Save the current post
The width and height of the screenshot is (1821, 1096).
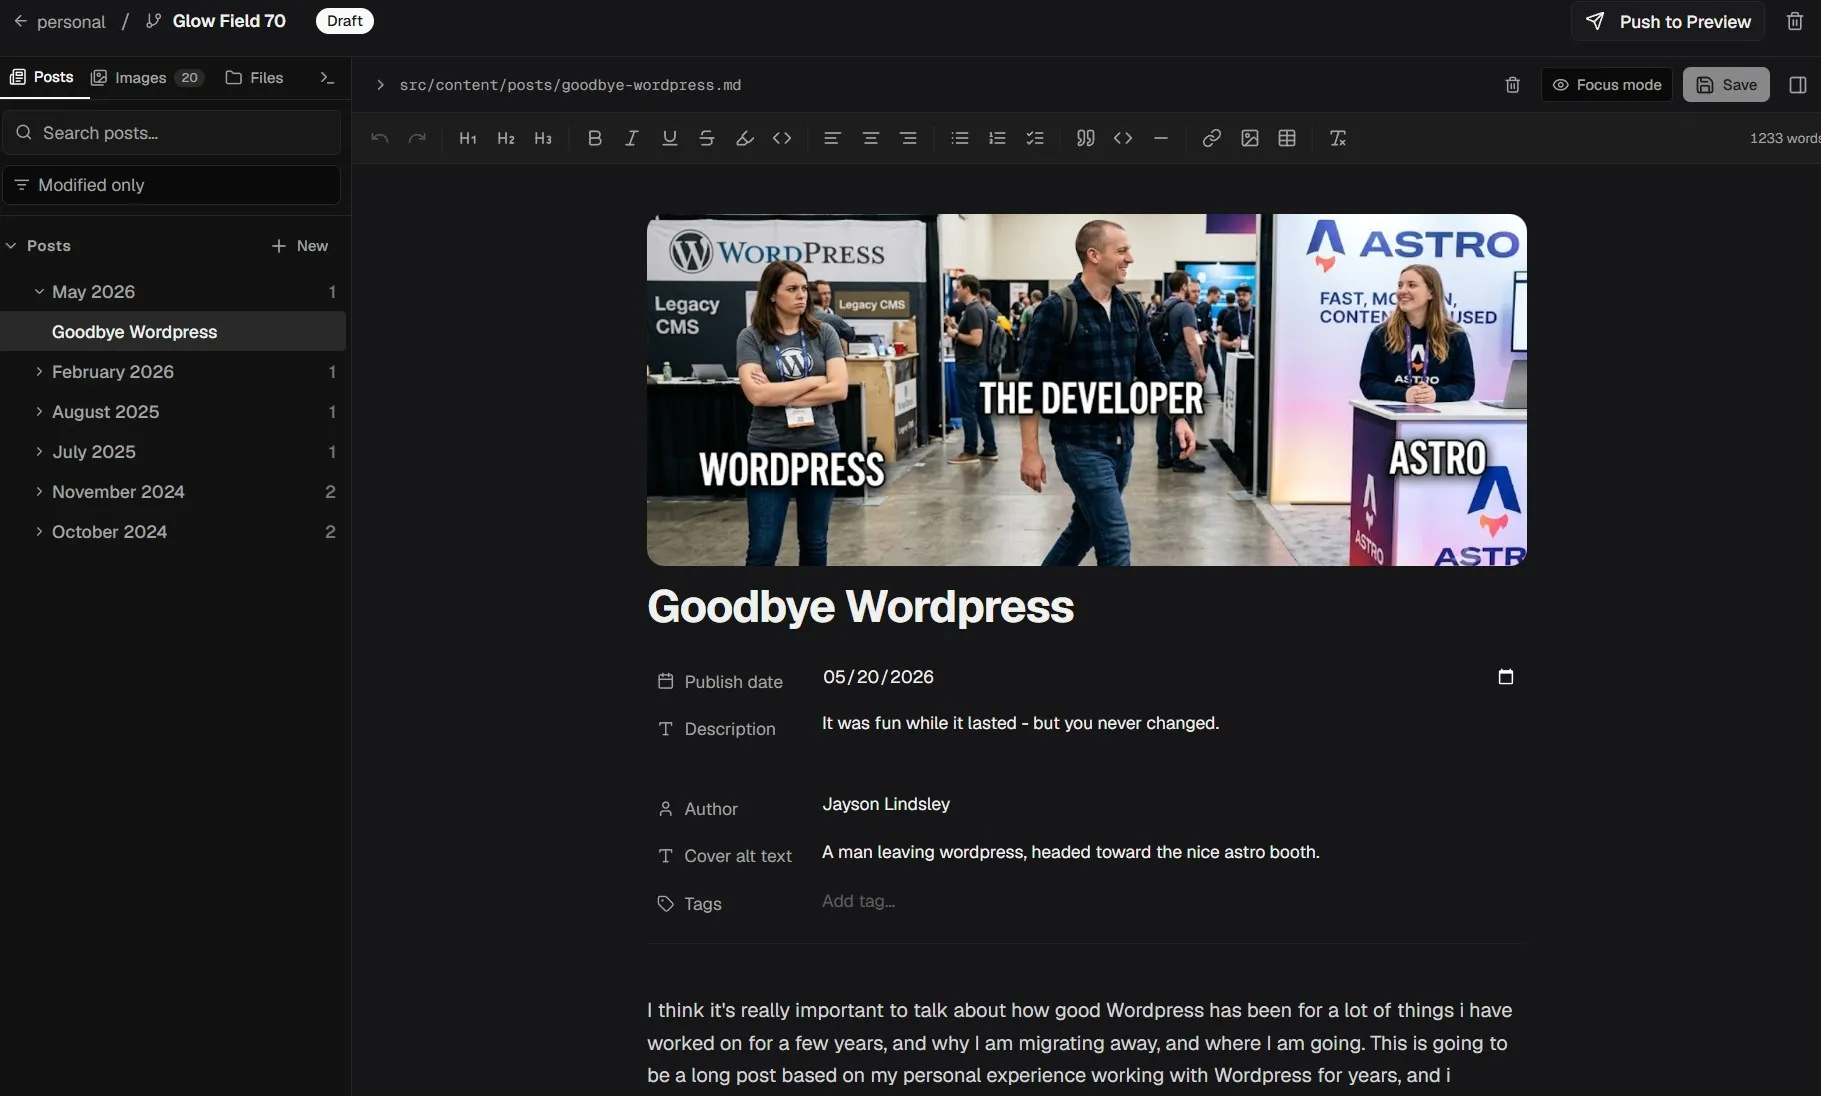pyautogui.click(x=1726, y=85)
